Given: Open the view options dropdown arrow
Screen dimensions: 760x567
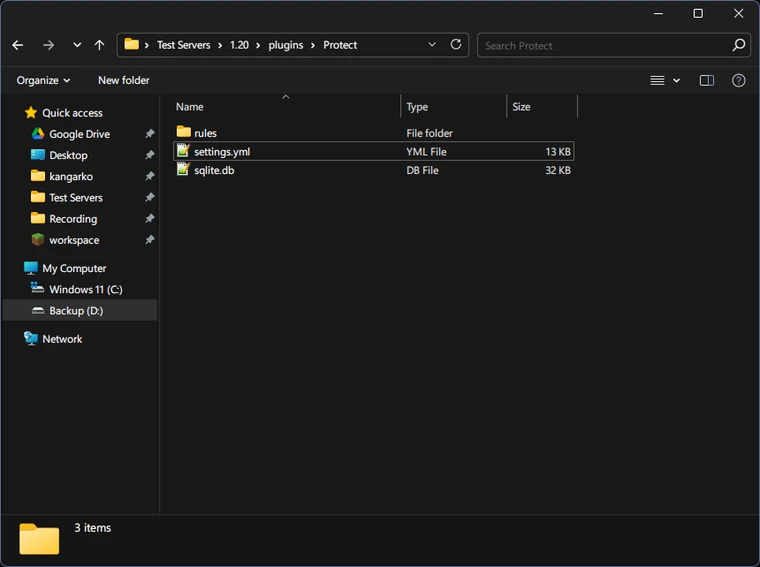Looking at the screenshot, I should tap(677, 80).
